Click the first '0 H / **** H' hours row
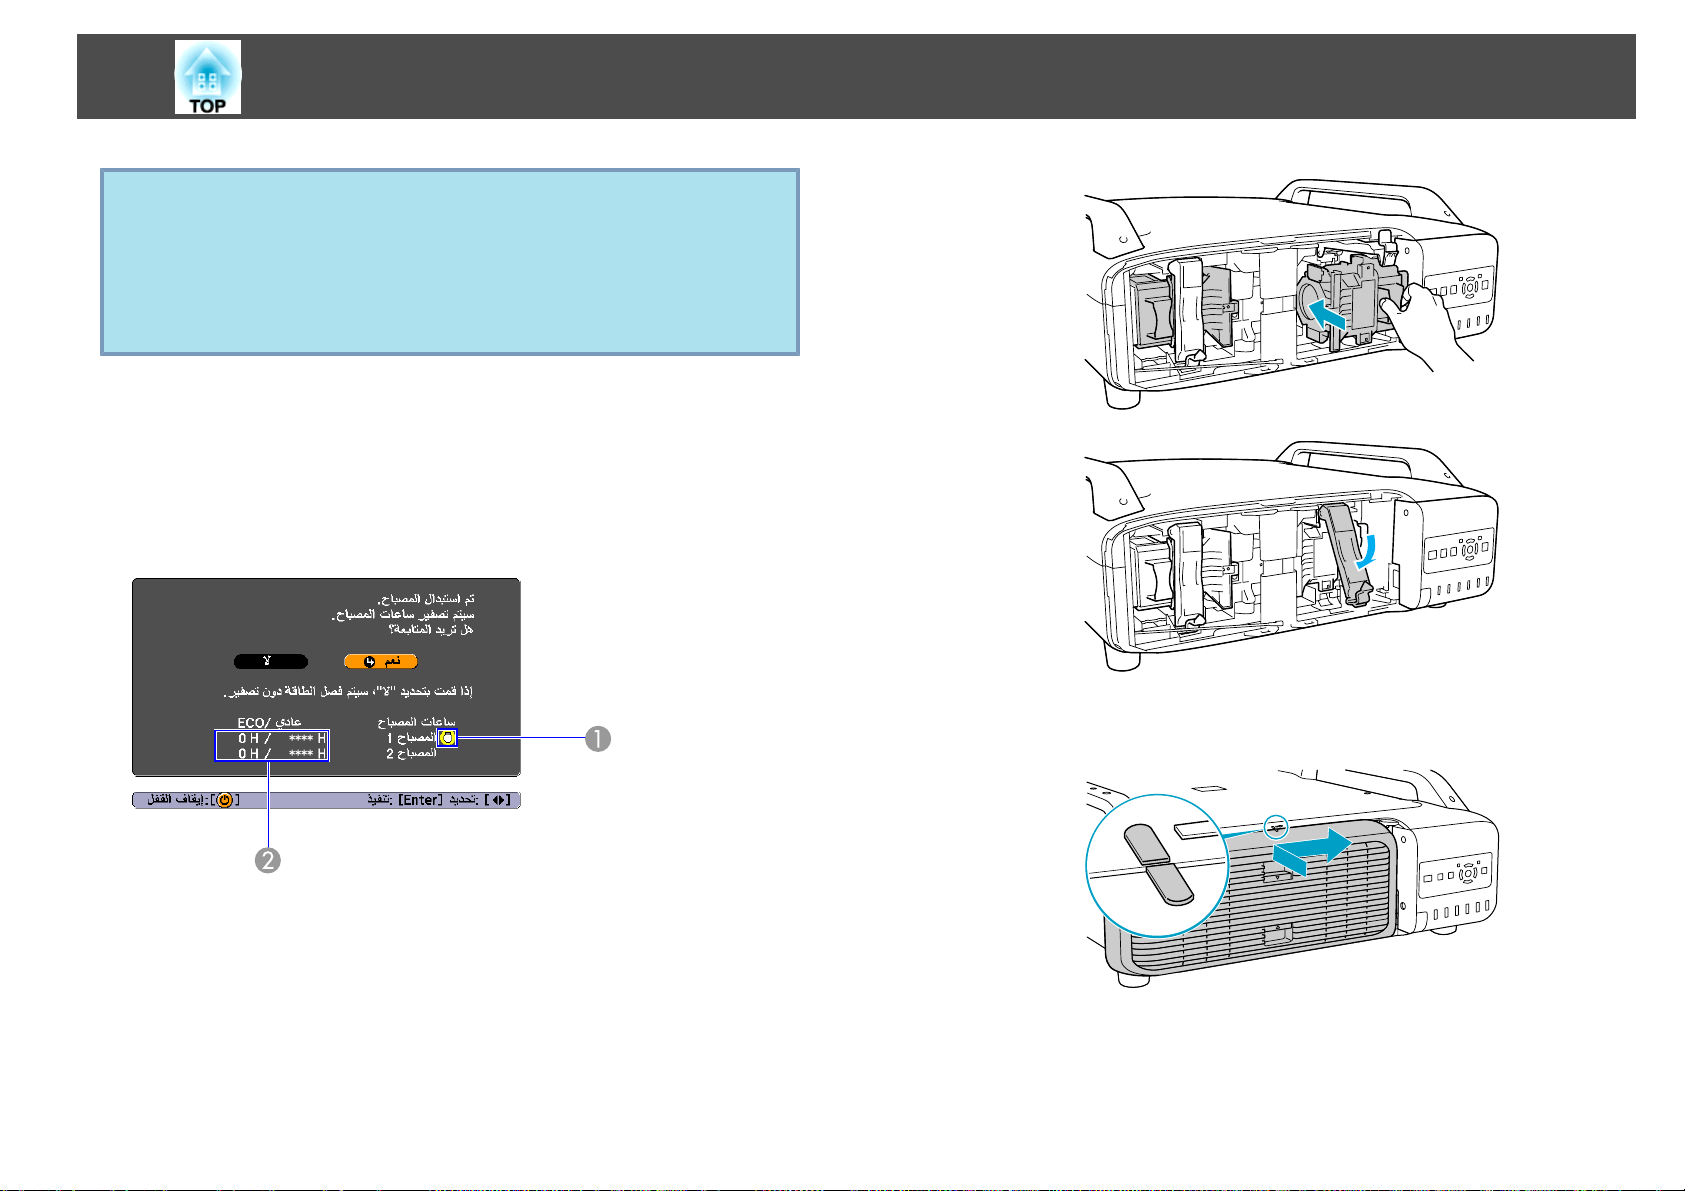Screen dimensions: 1685x1191 (x=282, y=738)
